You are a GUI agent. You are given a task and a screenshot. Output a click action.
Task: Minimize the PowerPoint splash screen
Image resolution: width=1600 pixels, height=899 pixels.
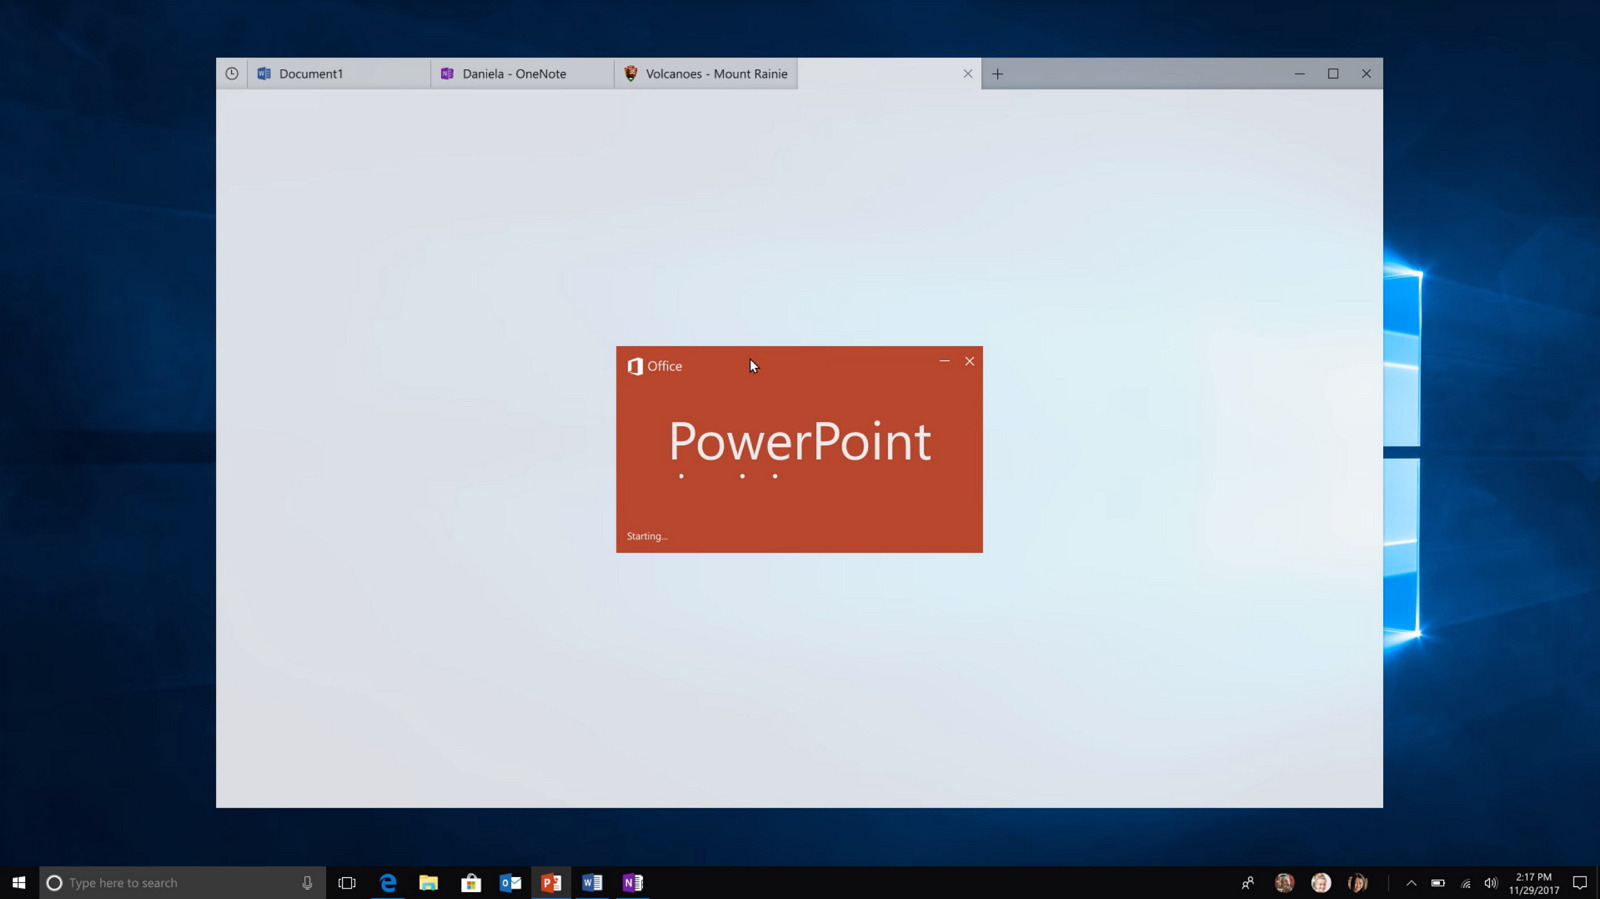pyautogui.click(x=944, y=361)
